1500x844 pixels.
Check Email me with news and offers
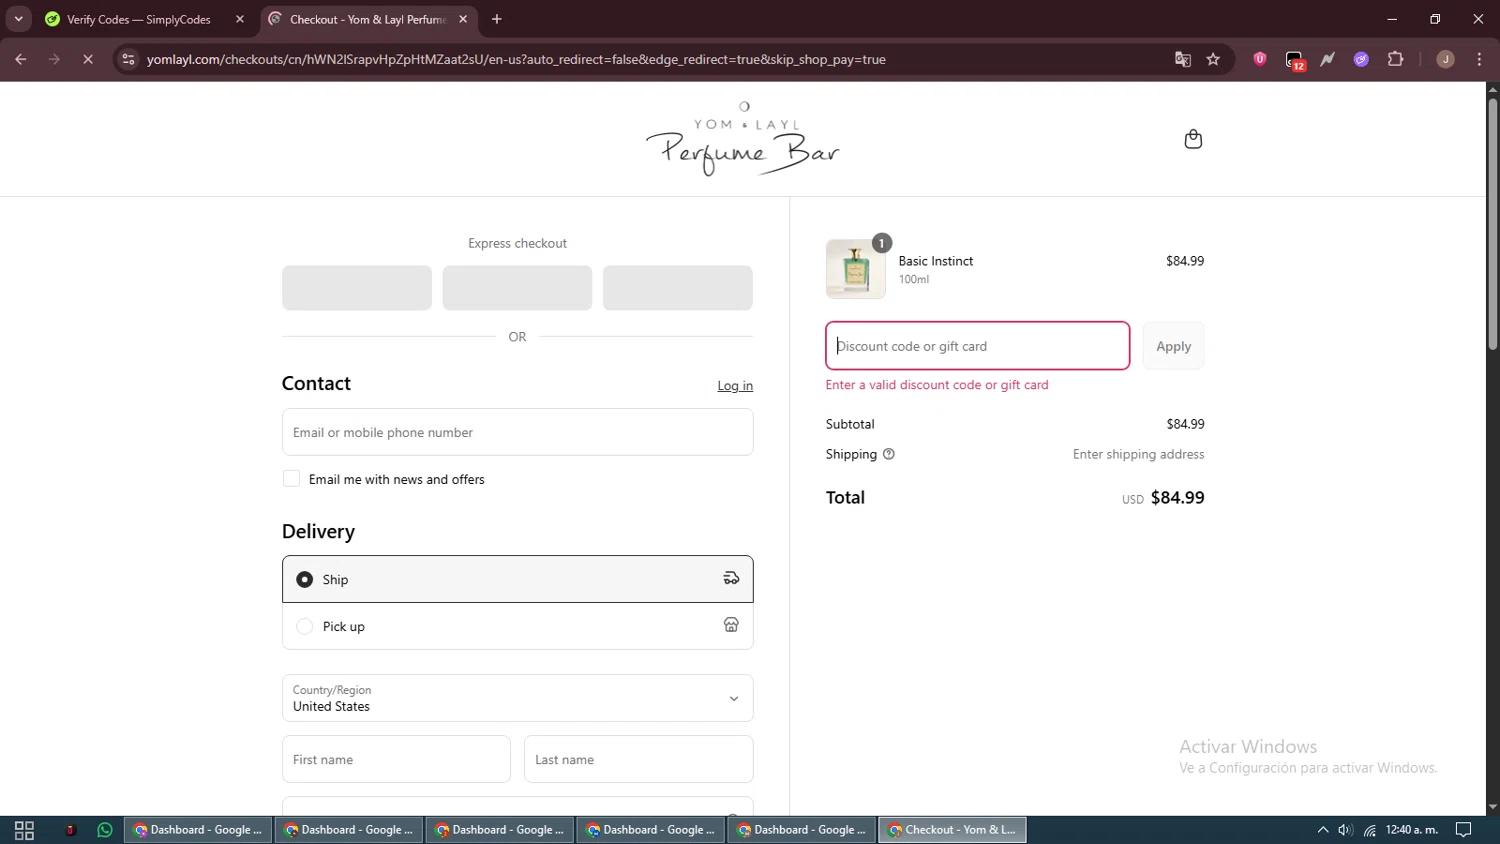pyautogui.click(x=291, y=479)
